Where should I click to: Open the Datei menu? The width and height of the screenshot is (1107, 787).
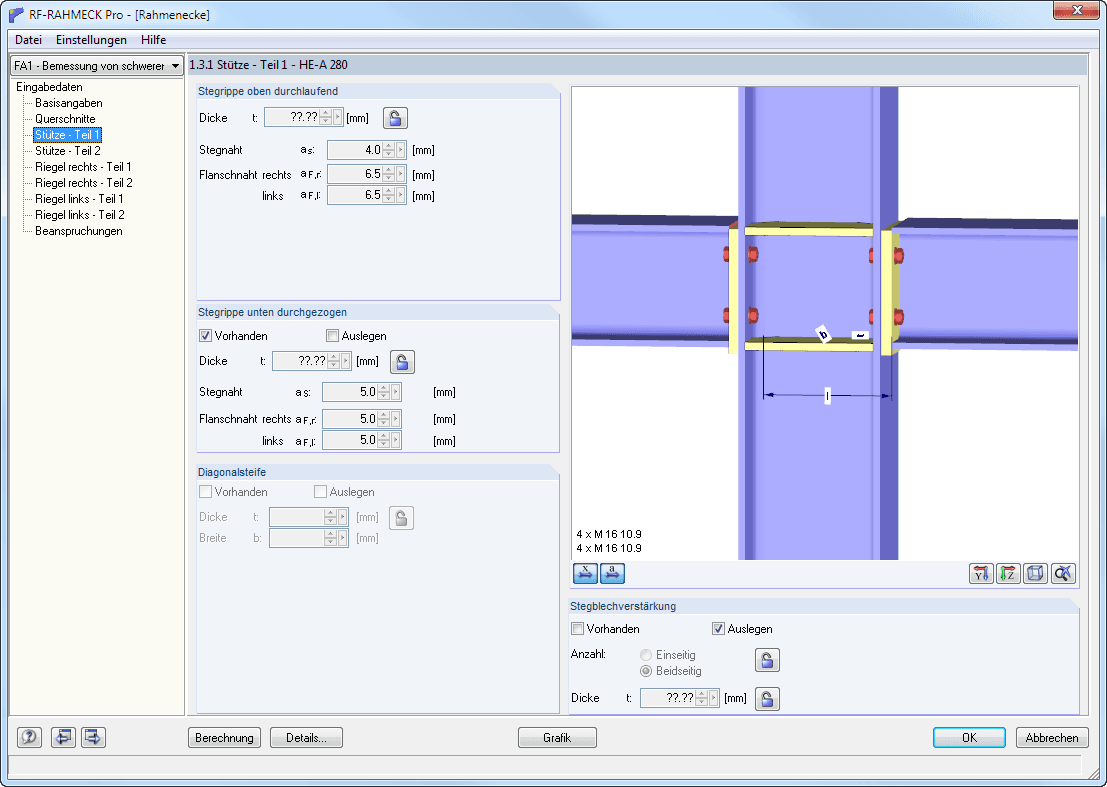click(x=28, y=40)
